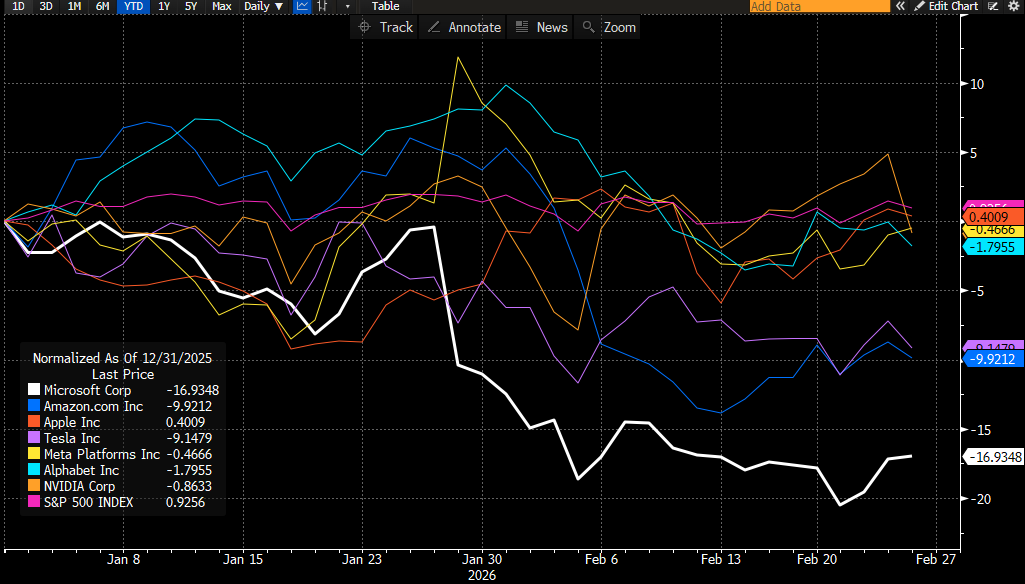Open chart settings gear icon

[1015, 6]
